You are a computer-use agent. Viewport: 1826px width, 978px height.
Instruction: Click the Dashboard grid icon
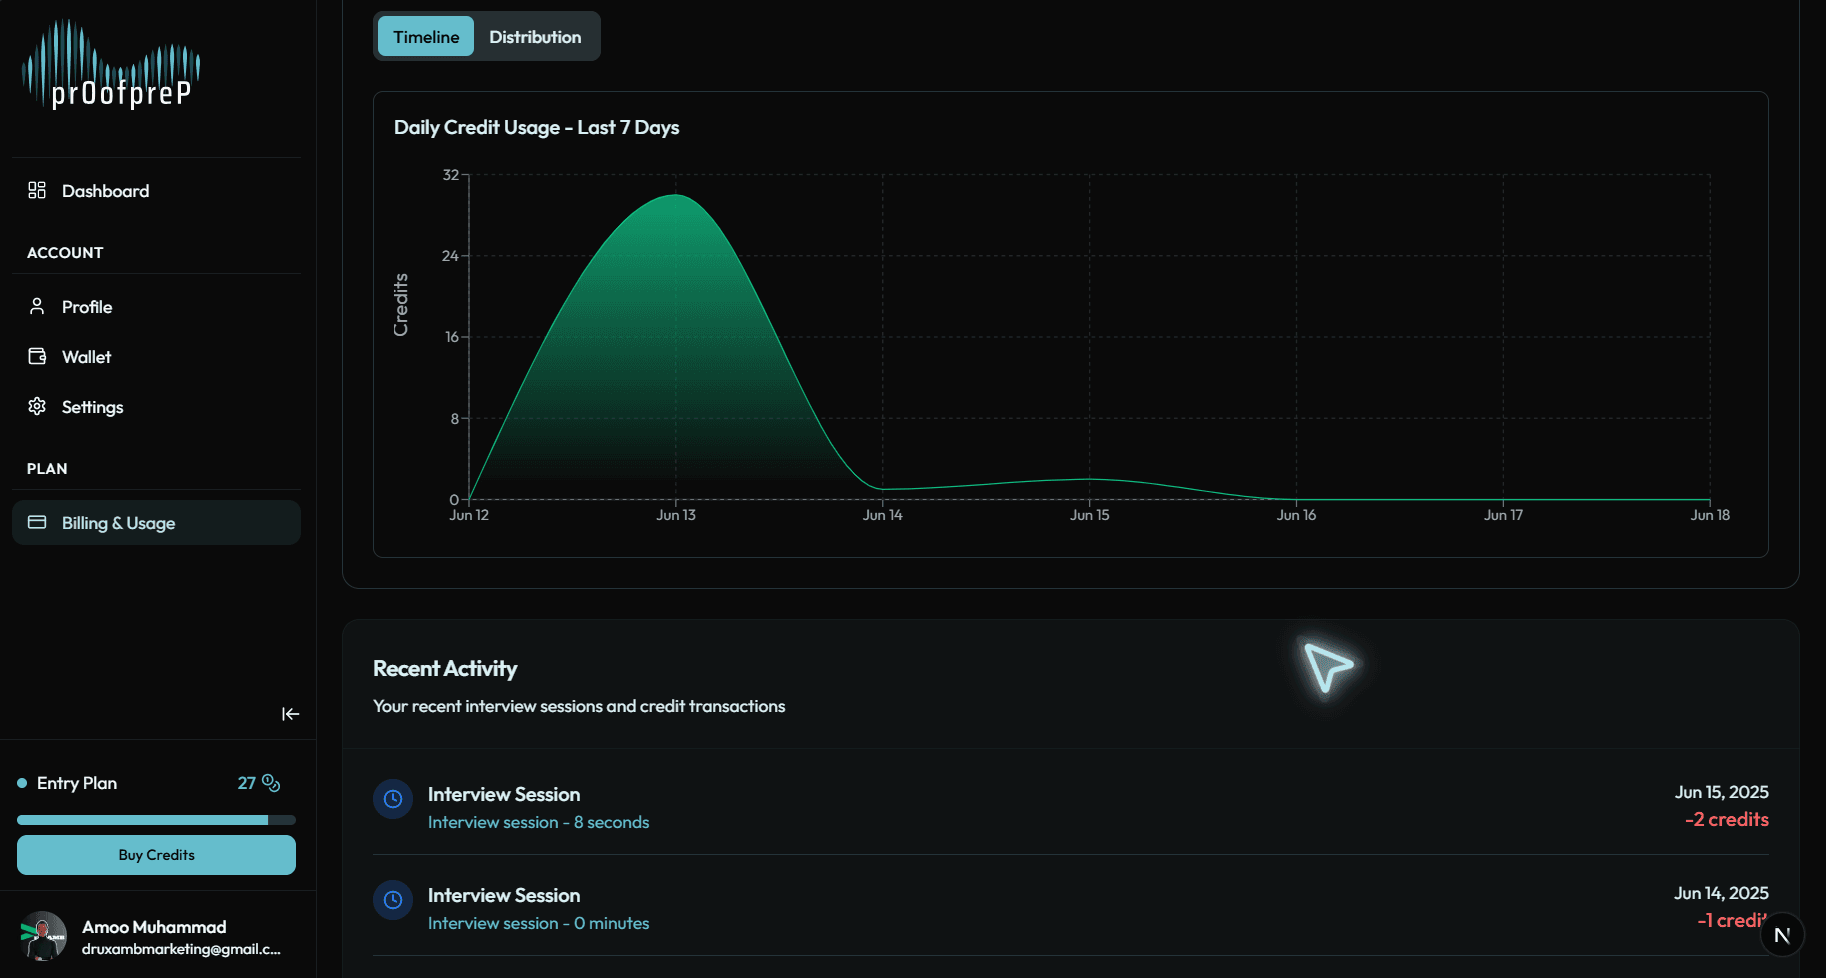(37, 190)
